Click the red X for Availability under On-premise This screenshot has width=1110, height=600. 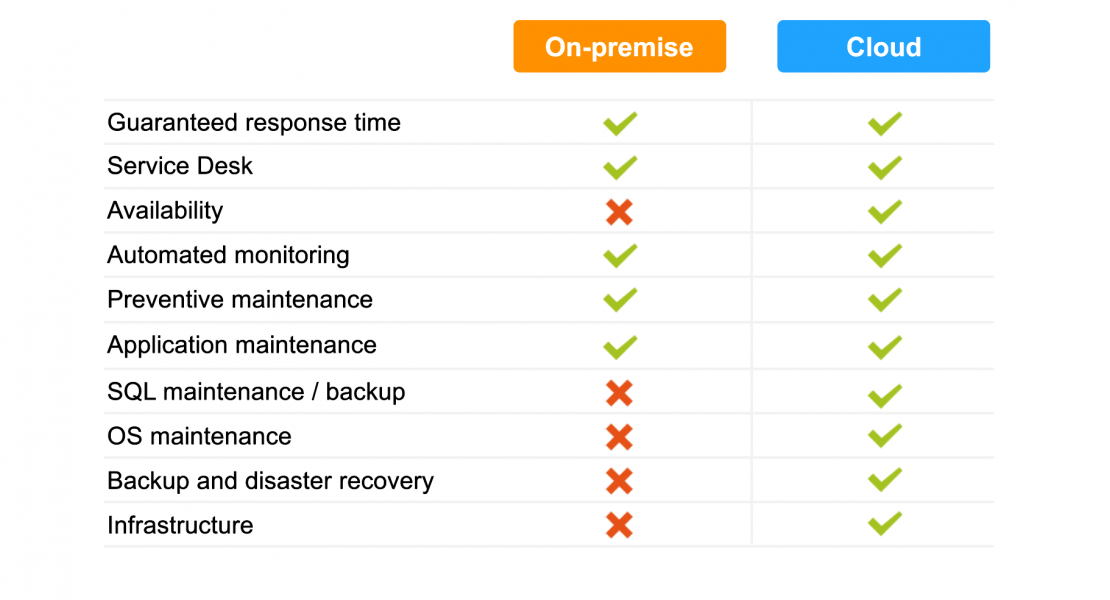619,212
